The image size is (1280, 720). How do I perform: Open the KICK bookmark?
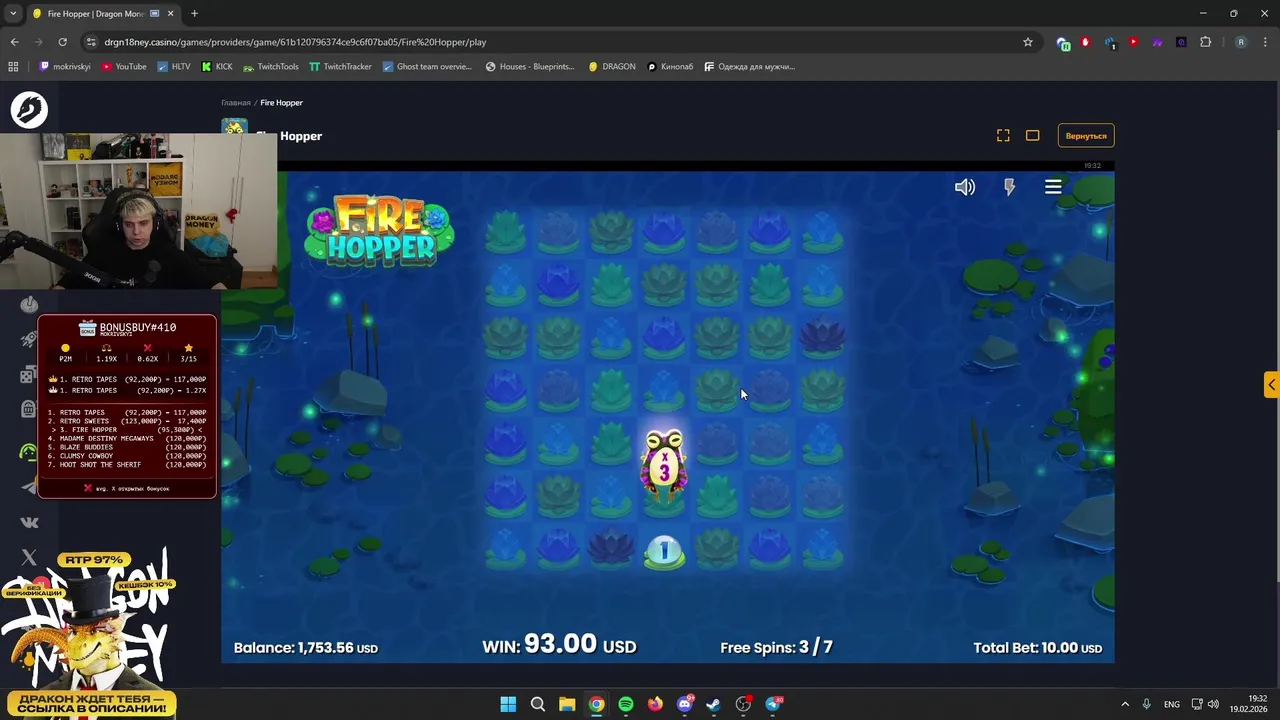[217, 67]
